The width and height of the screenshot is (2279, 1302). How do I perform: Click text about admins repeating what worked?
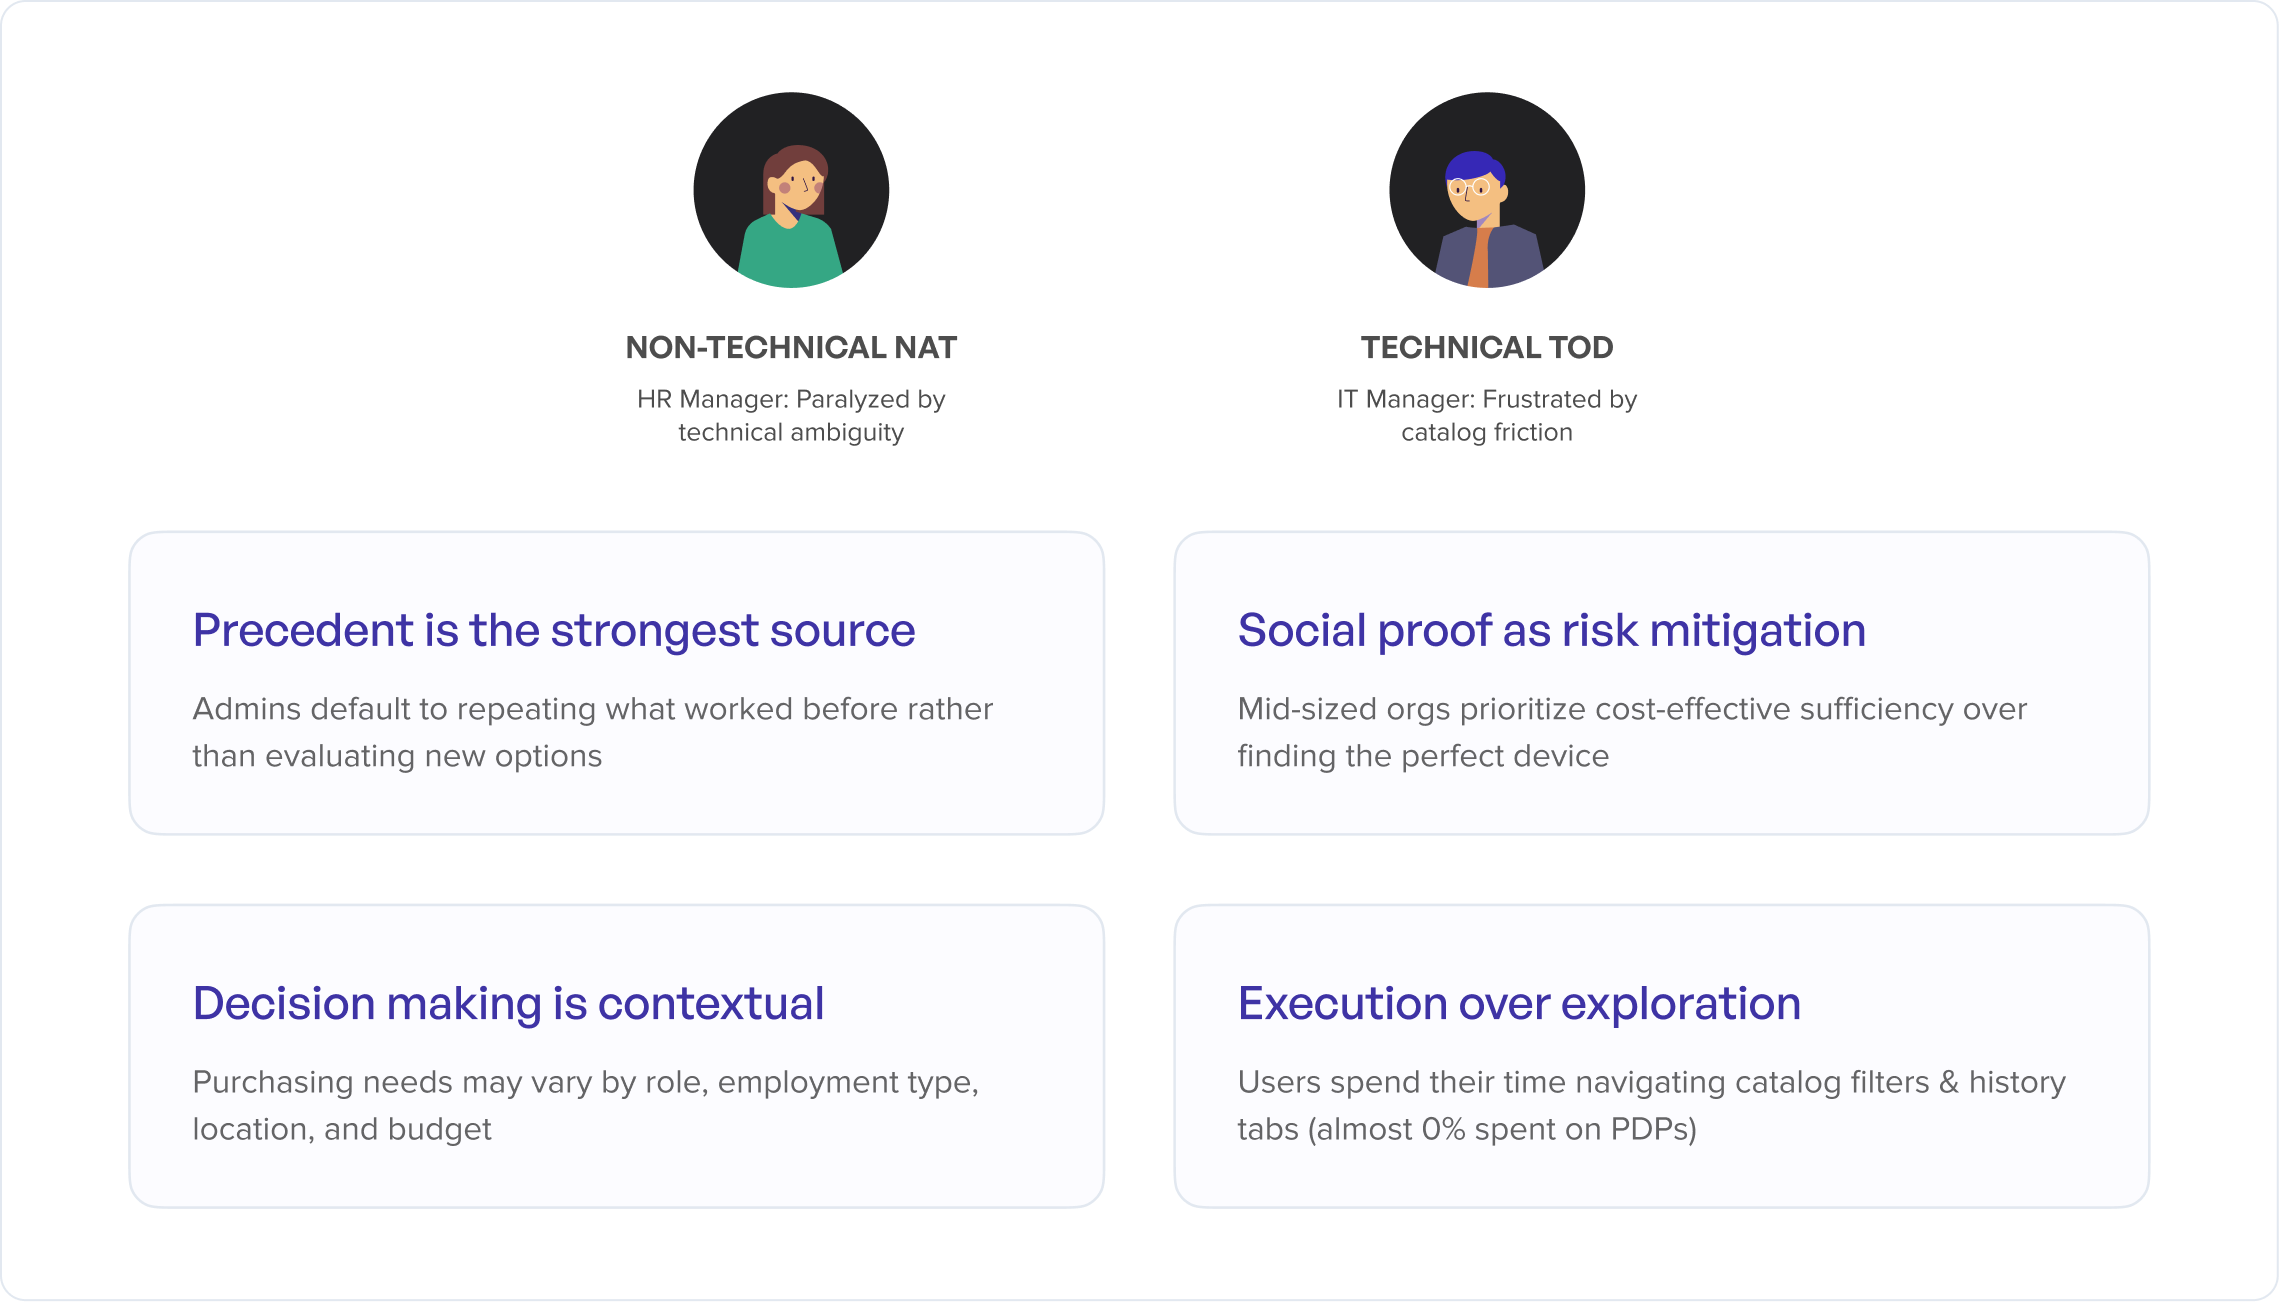click(592, 732)
